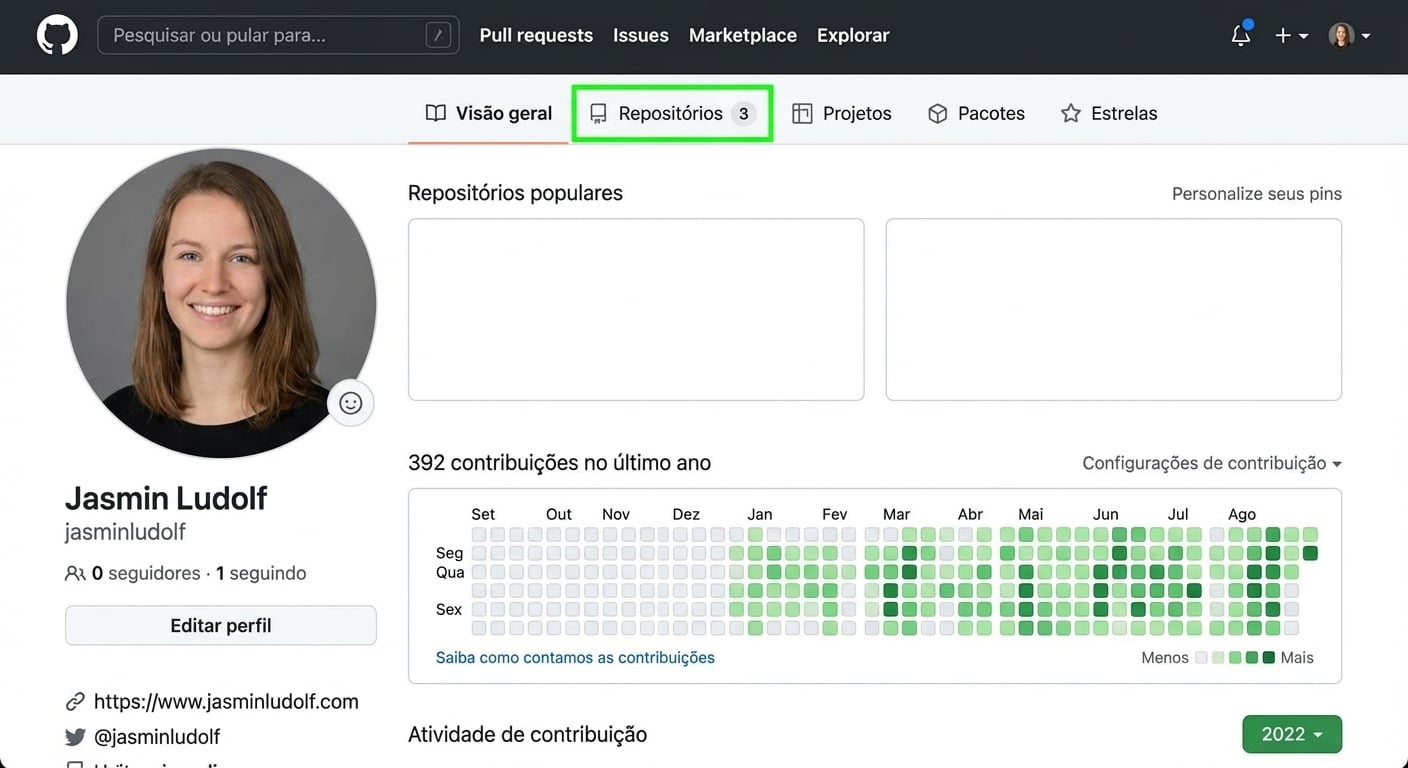1408x768 pixels.
Task: Click the Jasmin Ludolf name heading
Action: click(x=166, y=498)
